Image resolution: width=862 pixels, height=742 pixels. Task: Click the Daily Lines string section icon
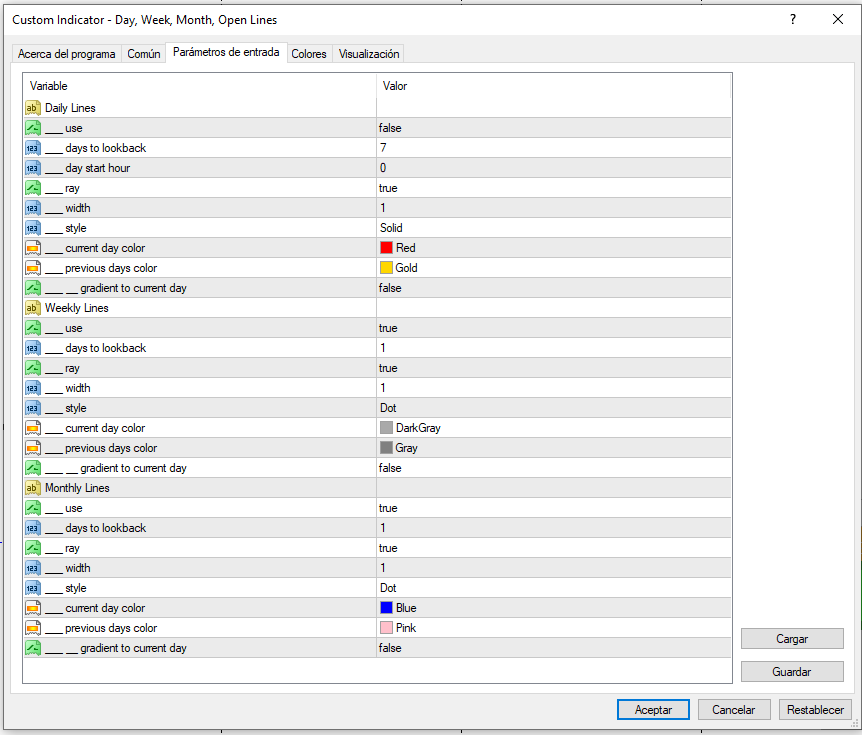point(32,108)
